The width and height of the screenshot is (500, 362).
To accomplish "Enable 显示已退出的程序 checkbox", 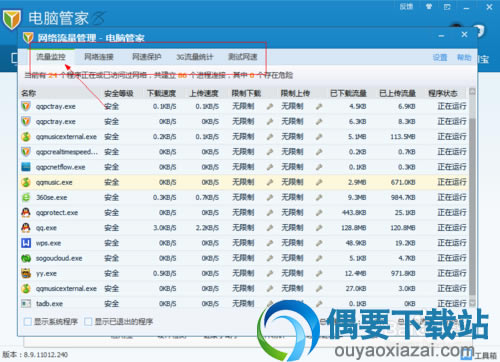I will click(88, 322).
